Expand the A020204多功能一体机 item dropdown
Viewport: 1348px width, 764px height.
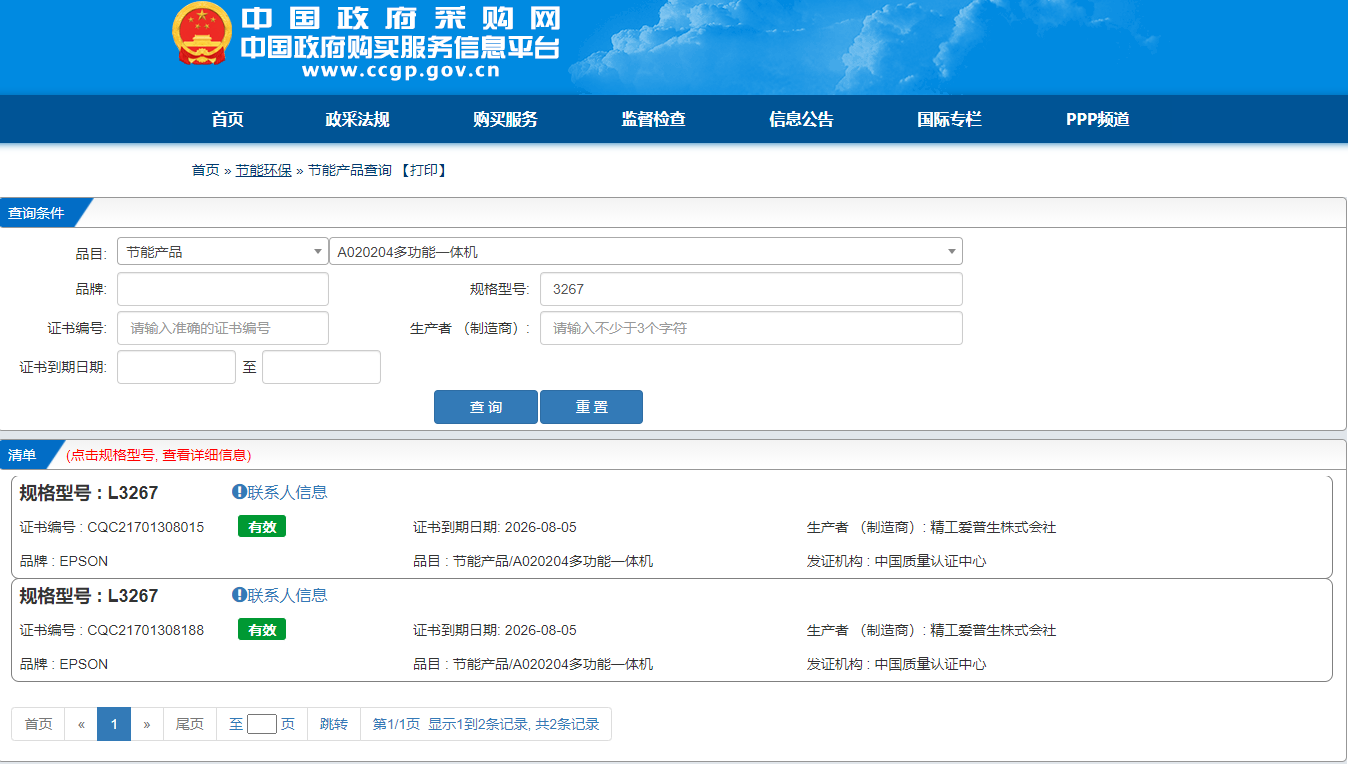tap(645, 252)
